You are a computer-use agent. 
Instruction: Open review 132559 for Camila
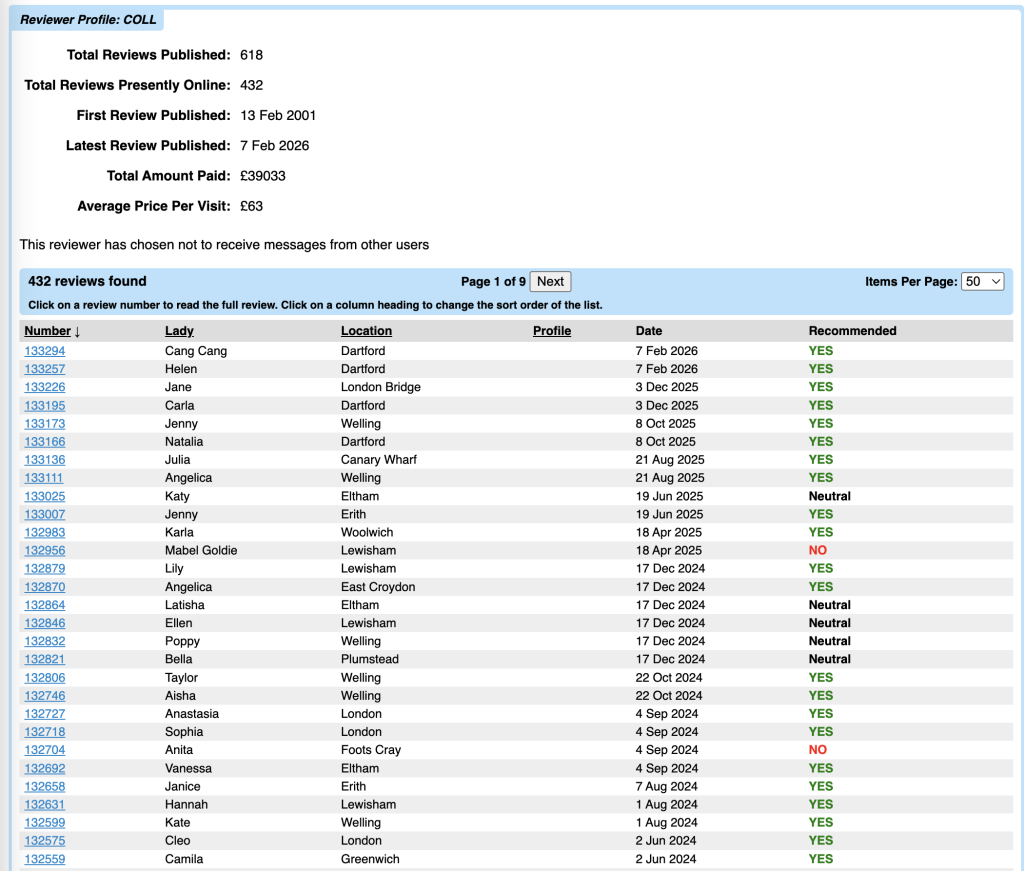coord(45,859)
